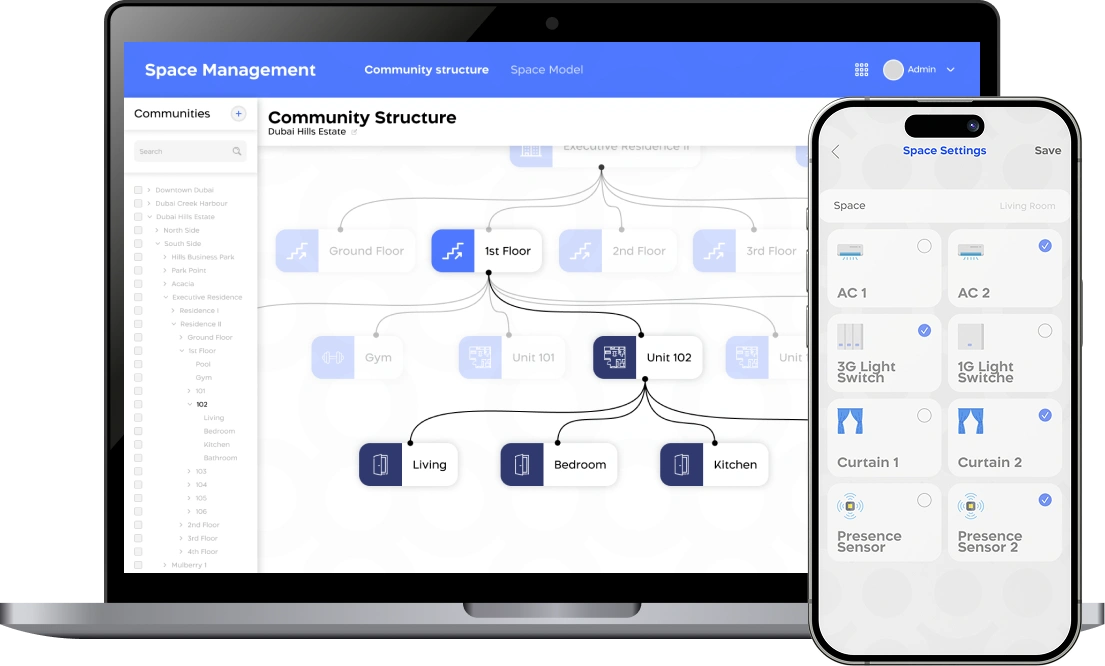Click the add Communities plus button
1105x666 pixels.
tap(238, 114)
